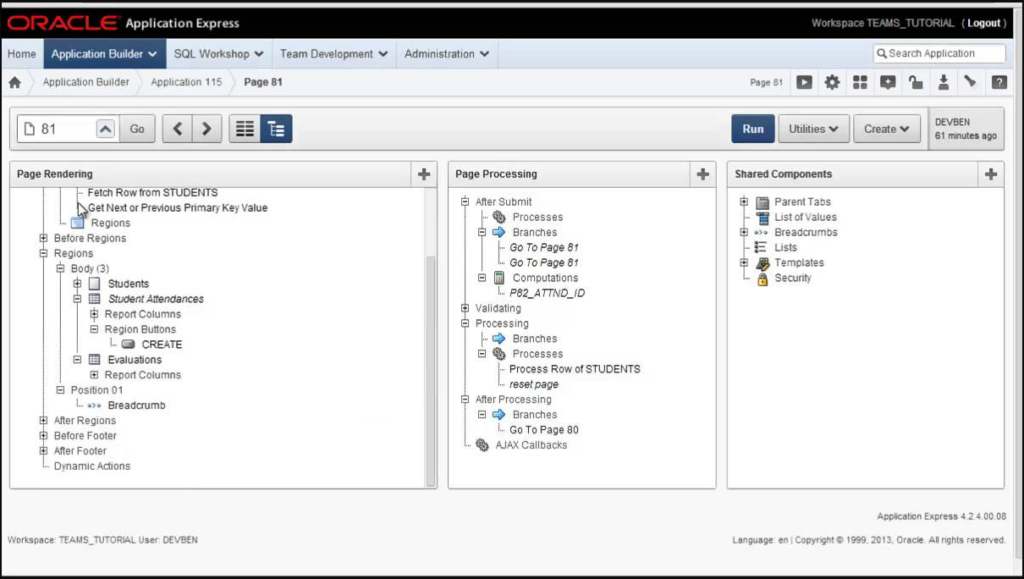Screen dimensions: 1024x579
Task: Open the P82_ATTND_ID computation
Action: [547, 293]
